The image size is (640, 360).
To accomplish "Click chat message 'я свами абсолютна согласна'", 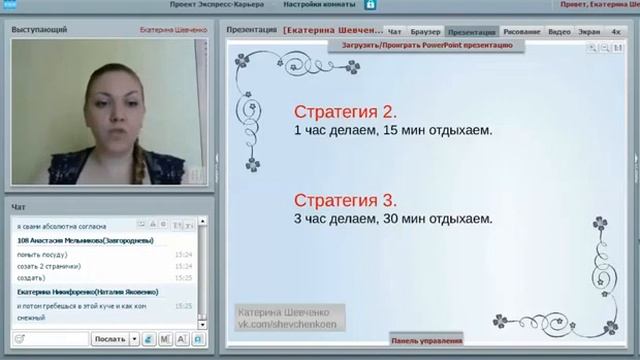I will 62,226.
